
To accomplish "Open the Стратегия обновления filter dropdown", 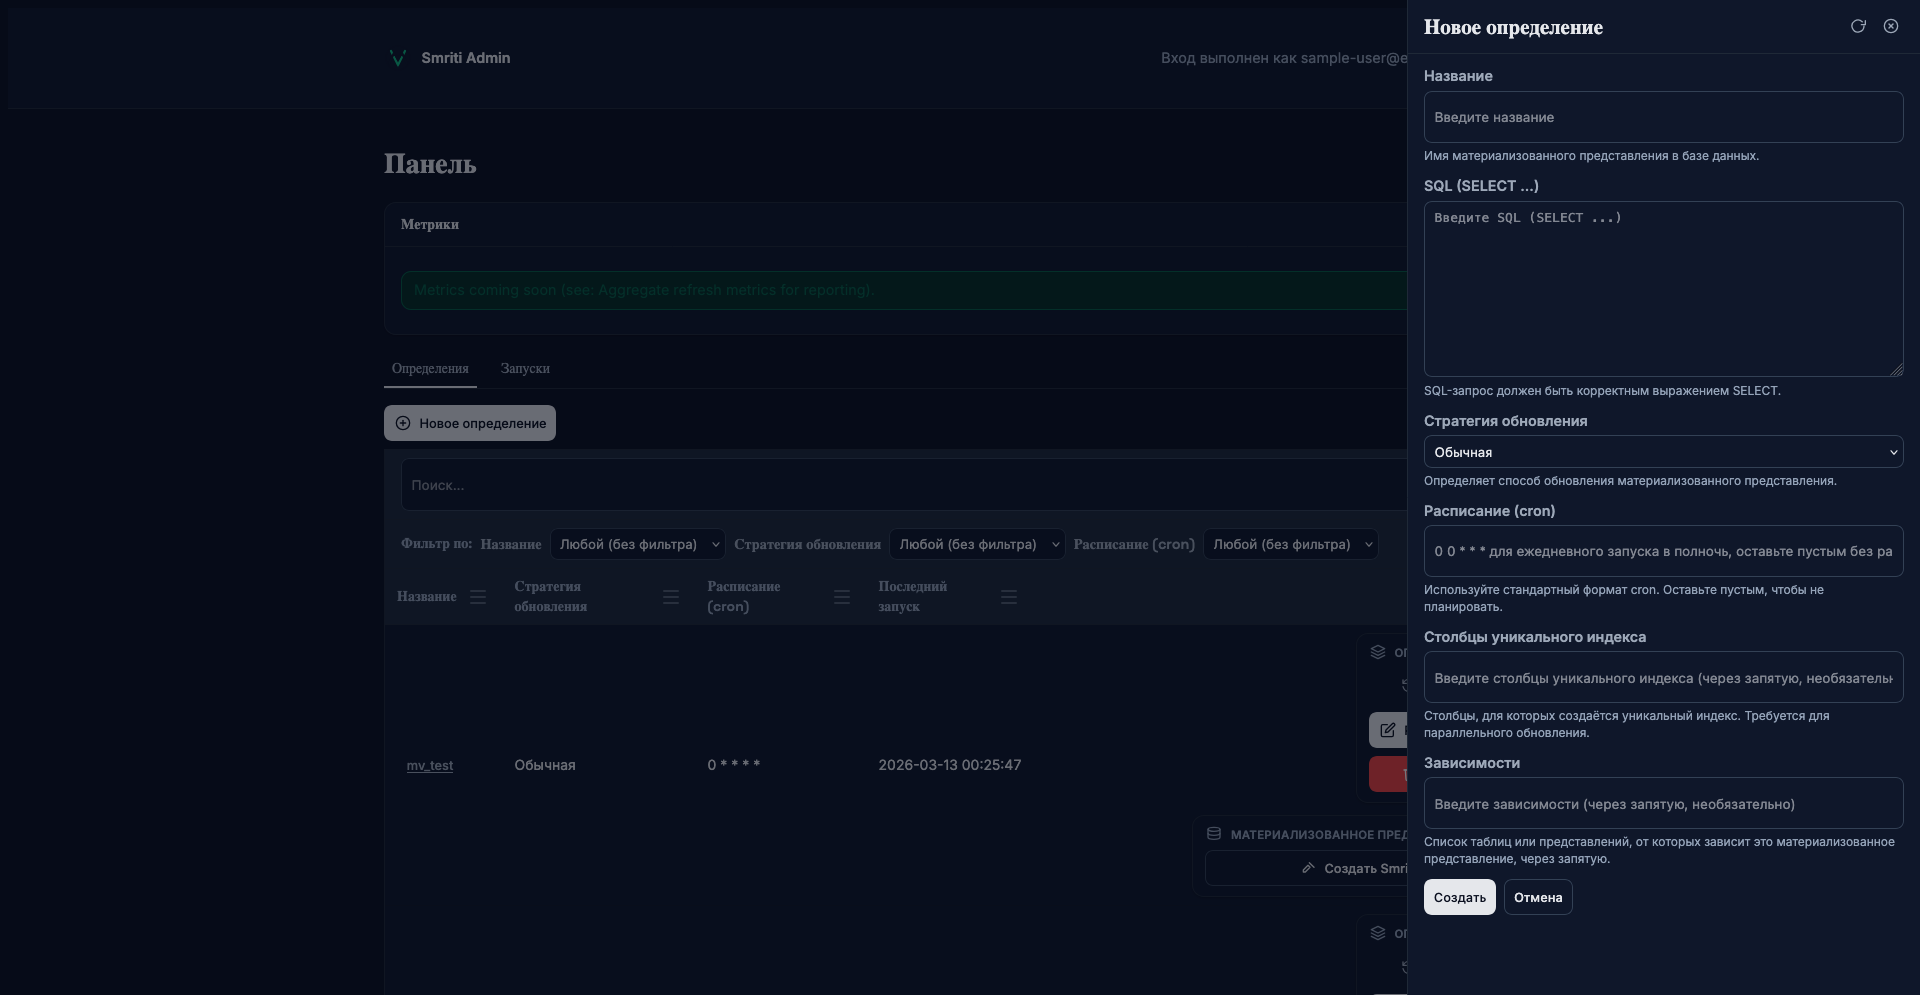I will [x=976, y=544].
